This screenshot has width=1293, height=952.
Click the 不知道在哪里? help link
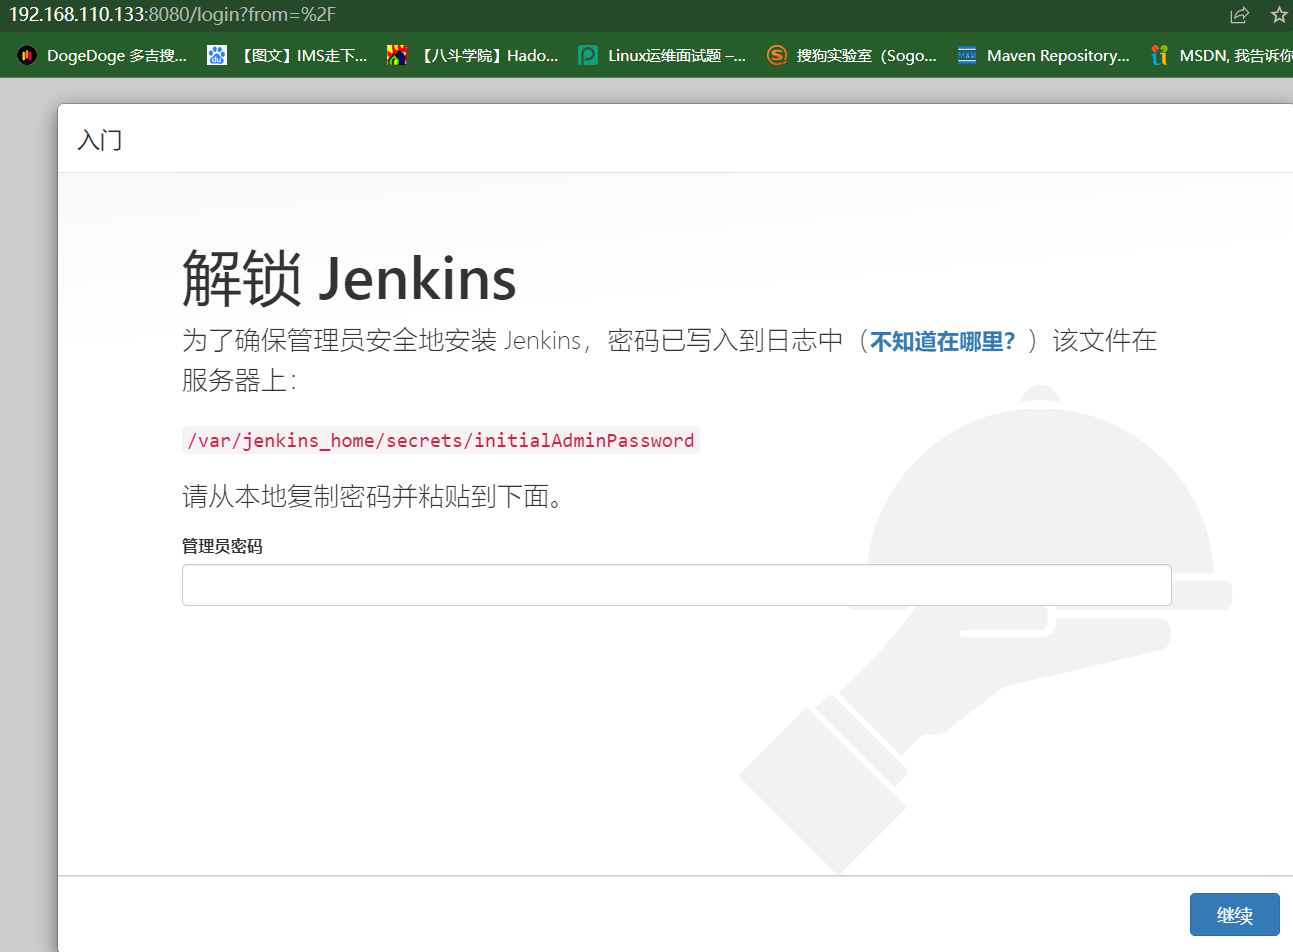pos(942,341)
